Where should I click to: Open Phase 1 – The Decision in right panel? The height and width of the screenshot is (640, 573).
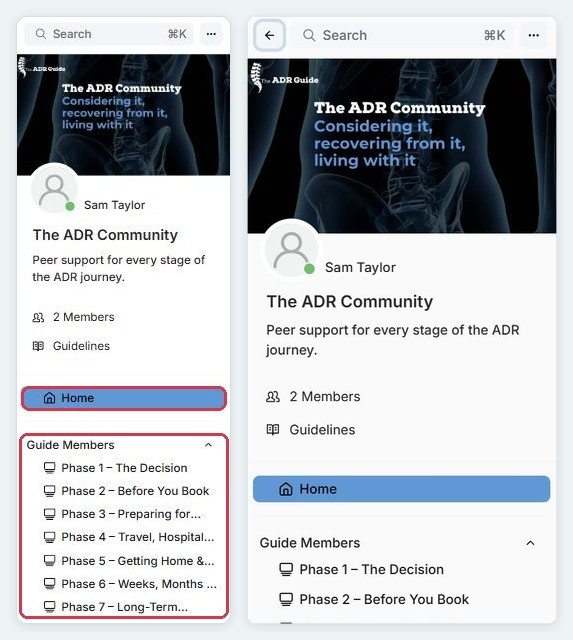(x=371, y=569)
